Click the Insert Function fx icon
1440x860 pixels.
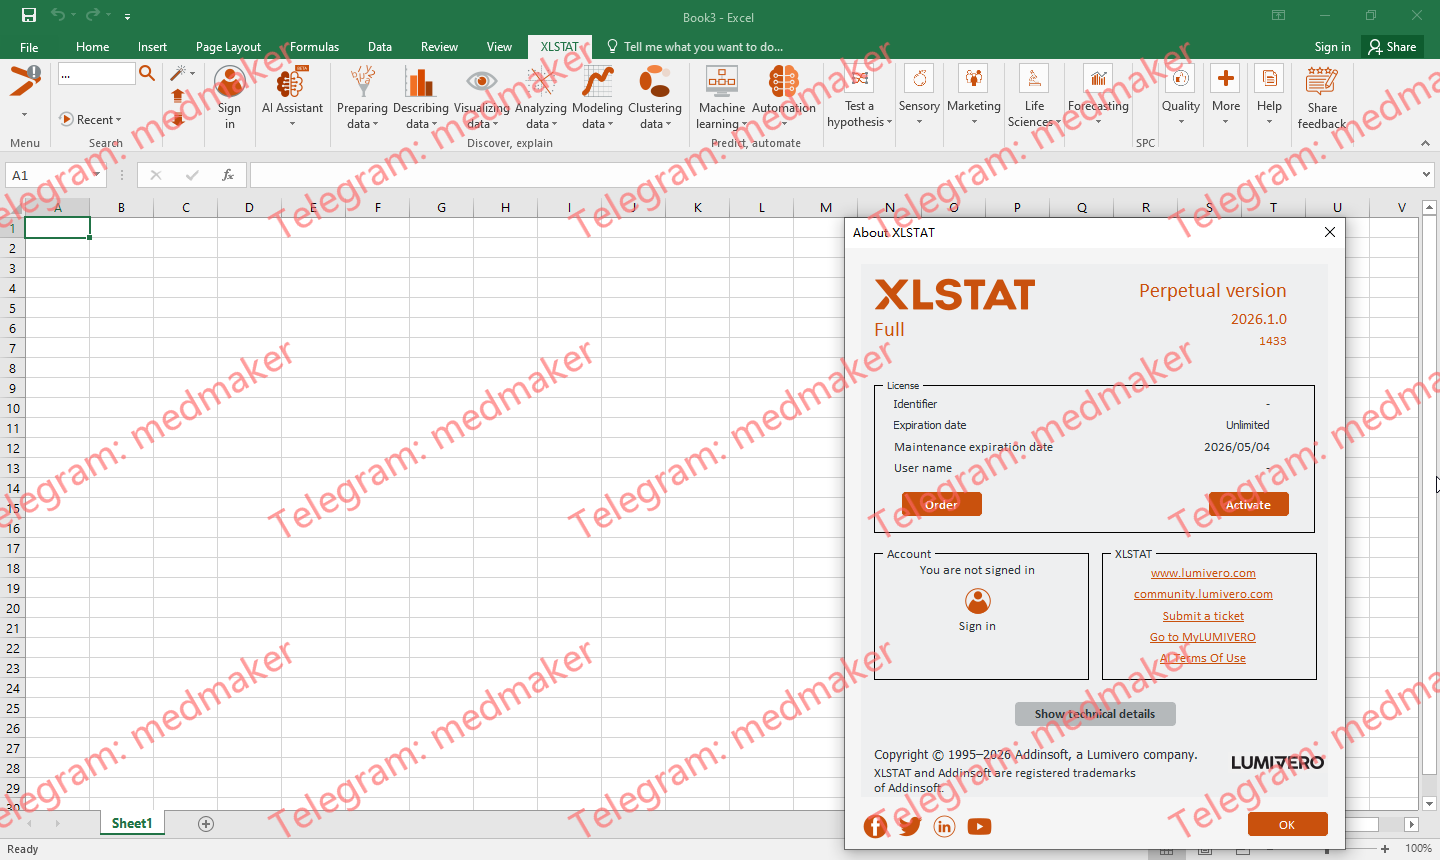pyautogui.click(x=228, y=175)
